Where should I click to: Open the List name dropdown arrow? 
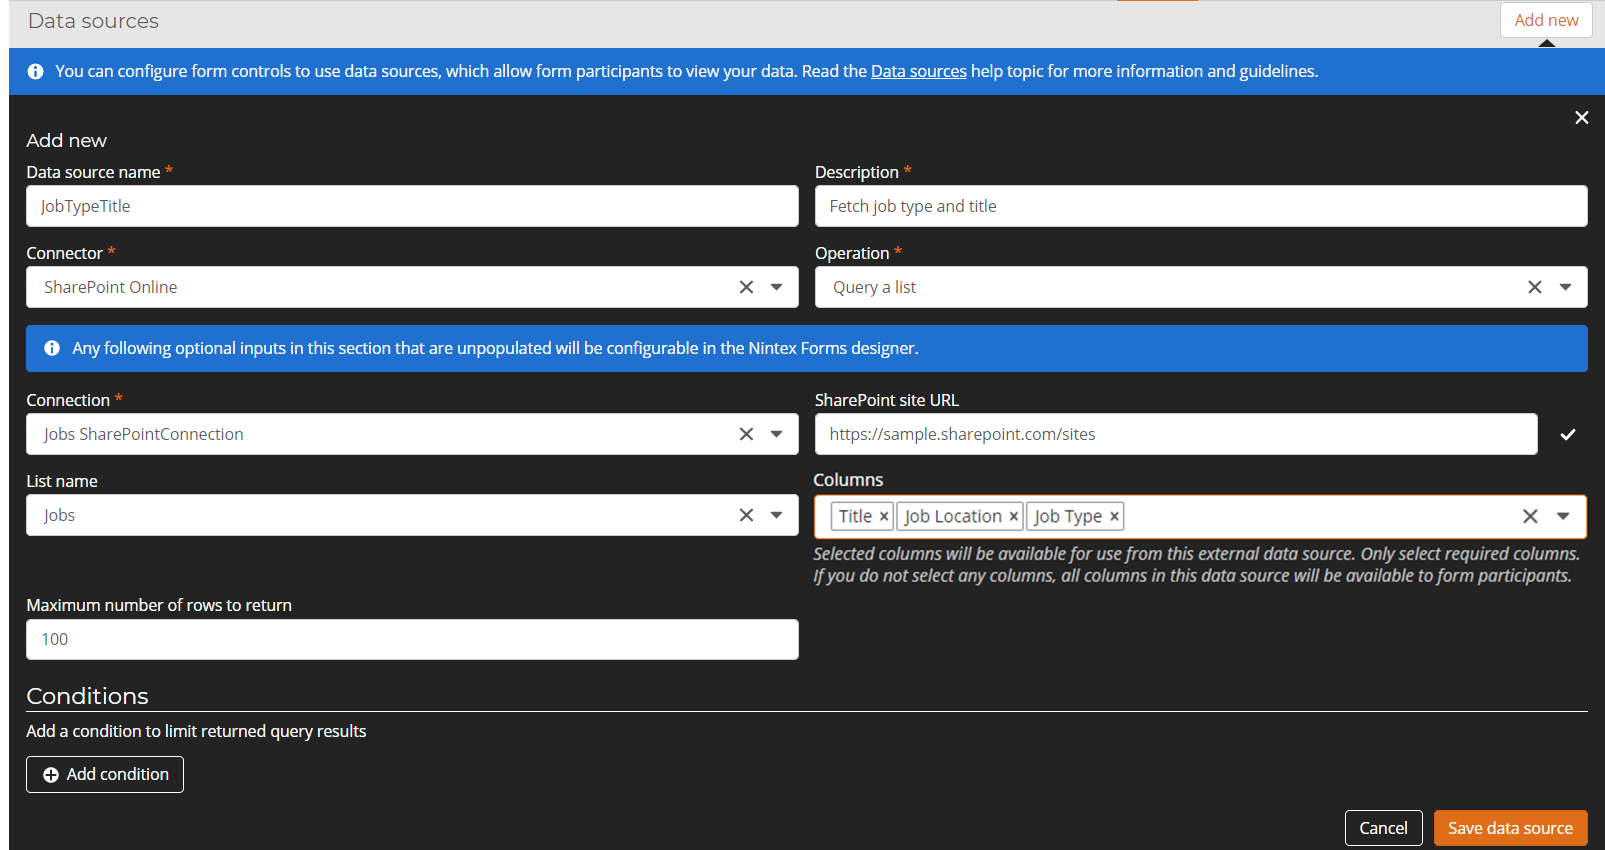777,515
